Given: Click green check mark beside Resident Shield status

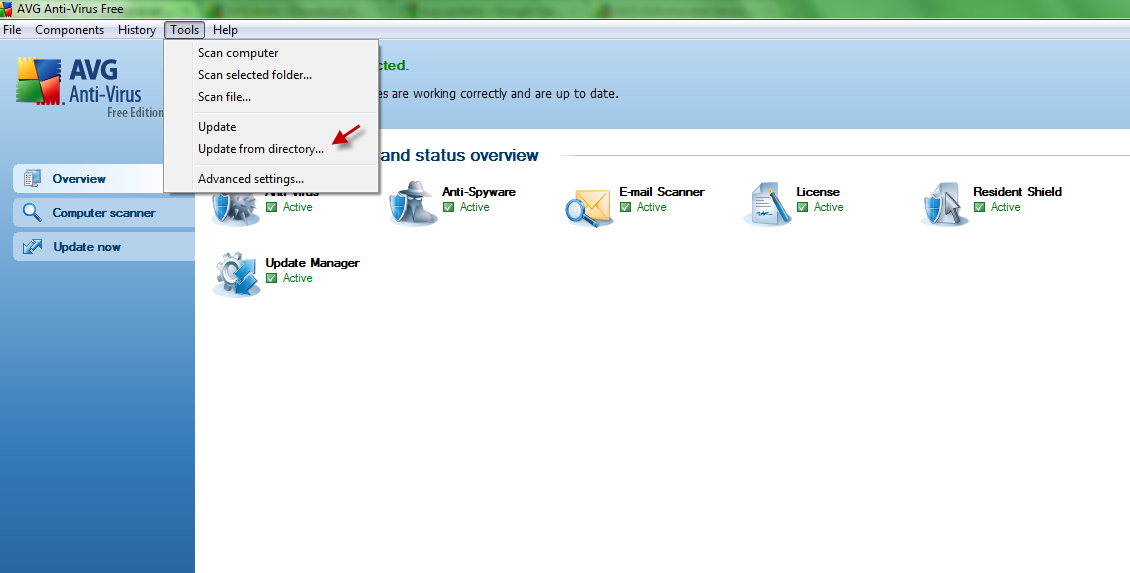Looking at the screenshot, I should click(979, 207).
